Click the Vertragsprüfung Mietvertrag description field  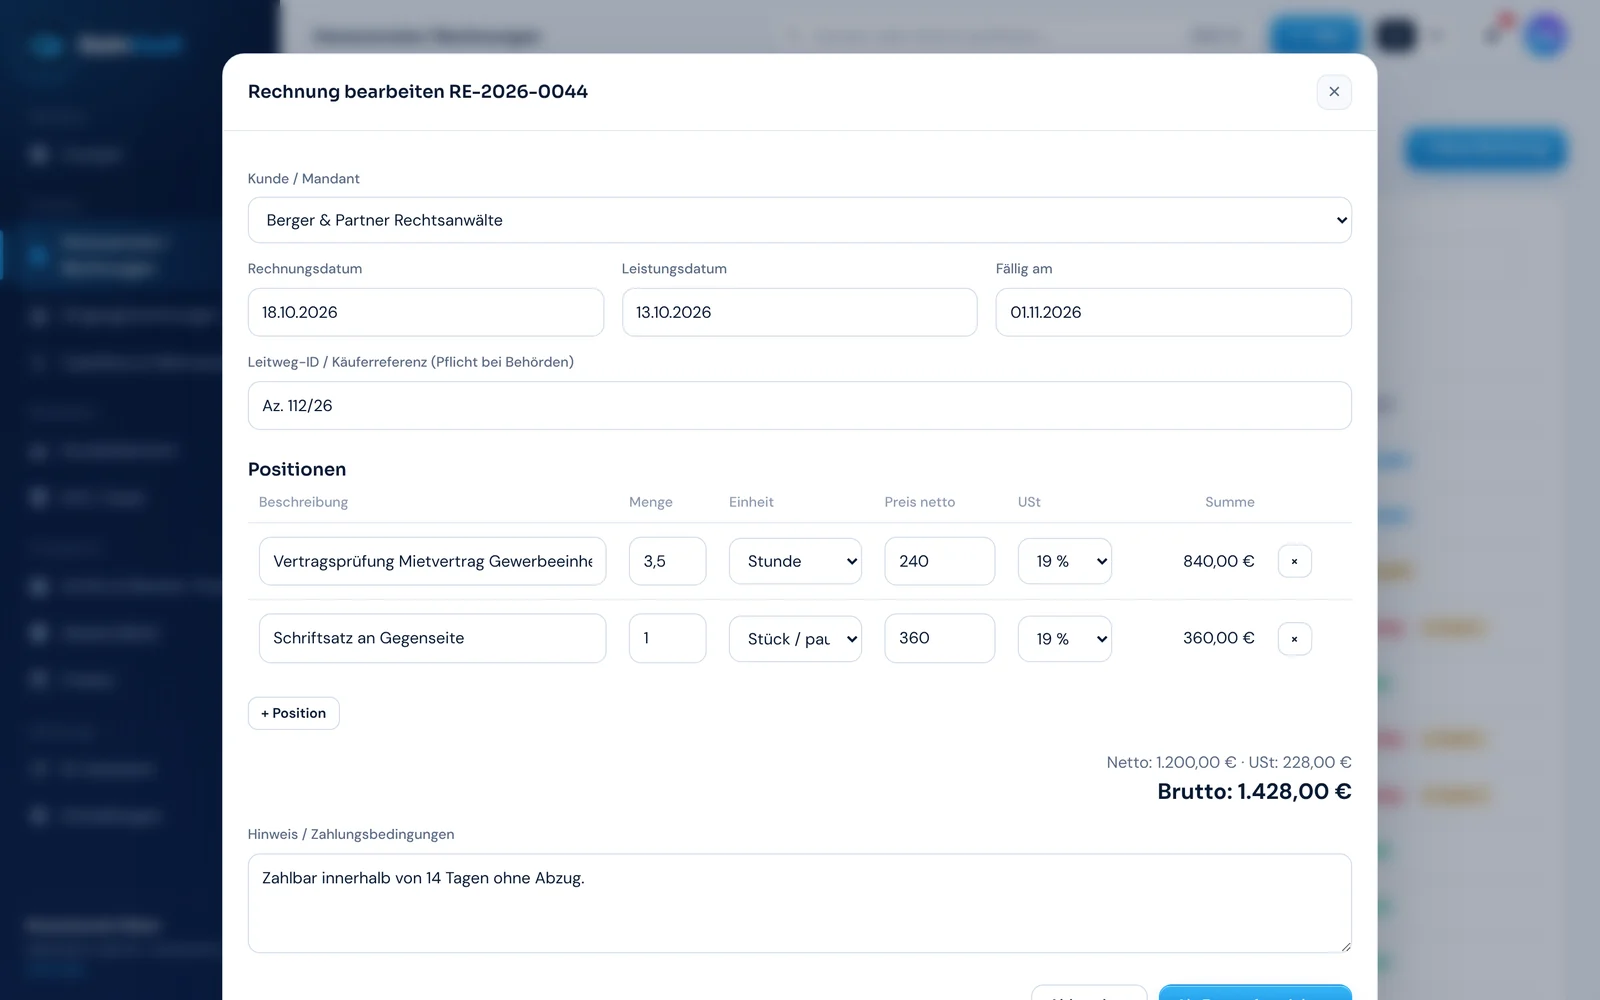click(432, 561)
